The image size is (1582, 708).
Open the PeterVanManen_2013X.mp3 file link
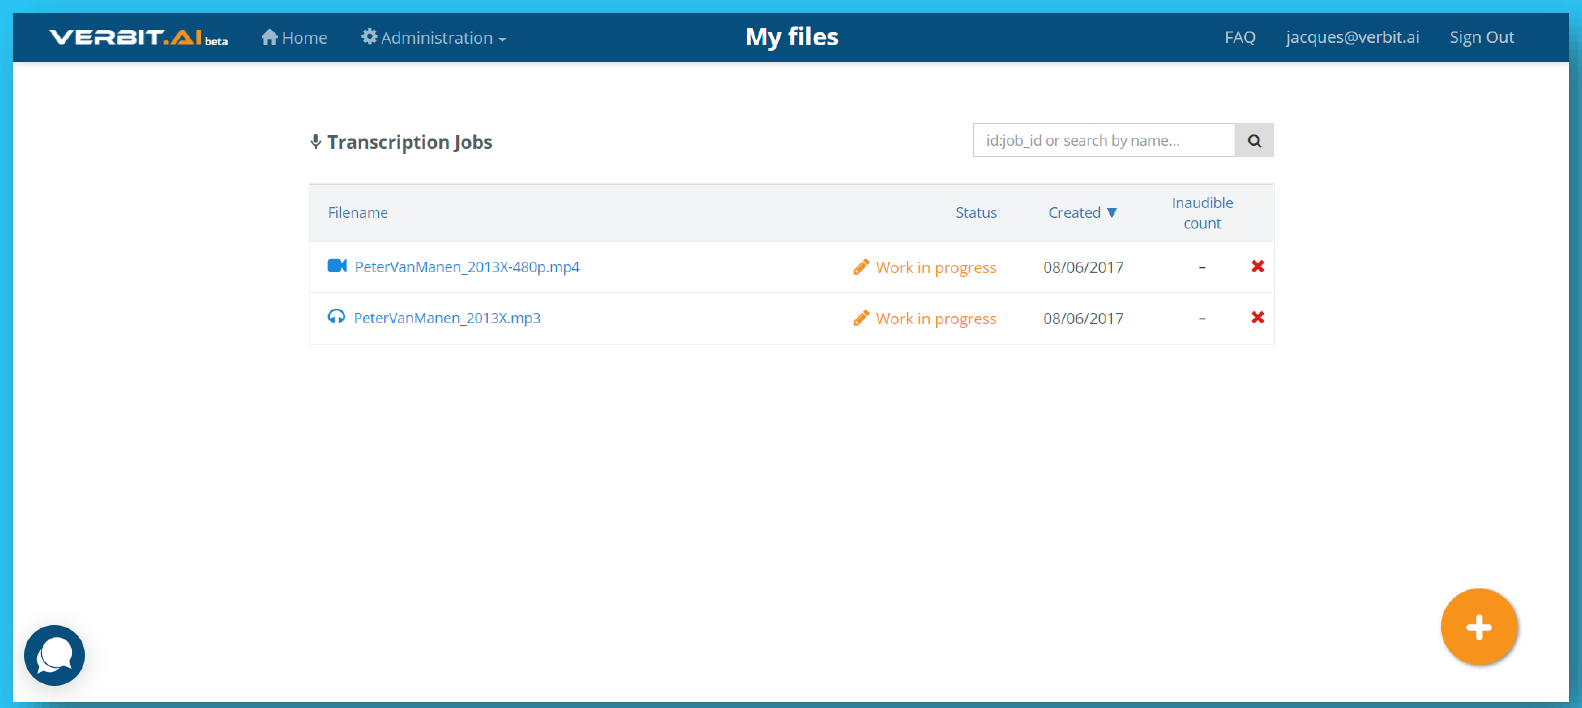[x=447, y=318]
